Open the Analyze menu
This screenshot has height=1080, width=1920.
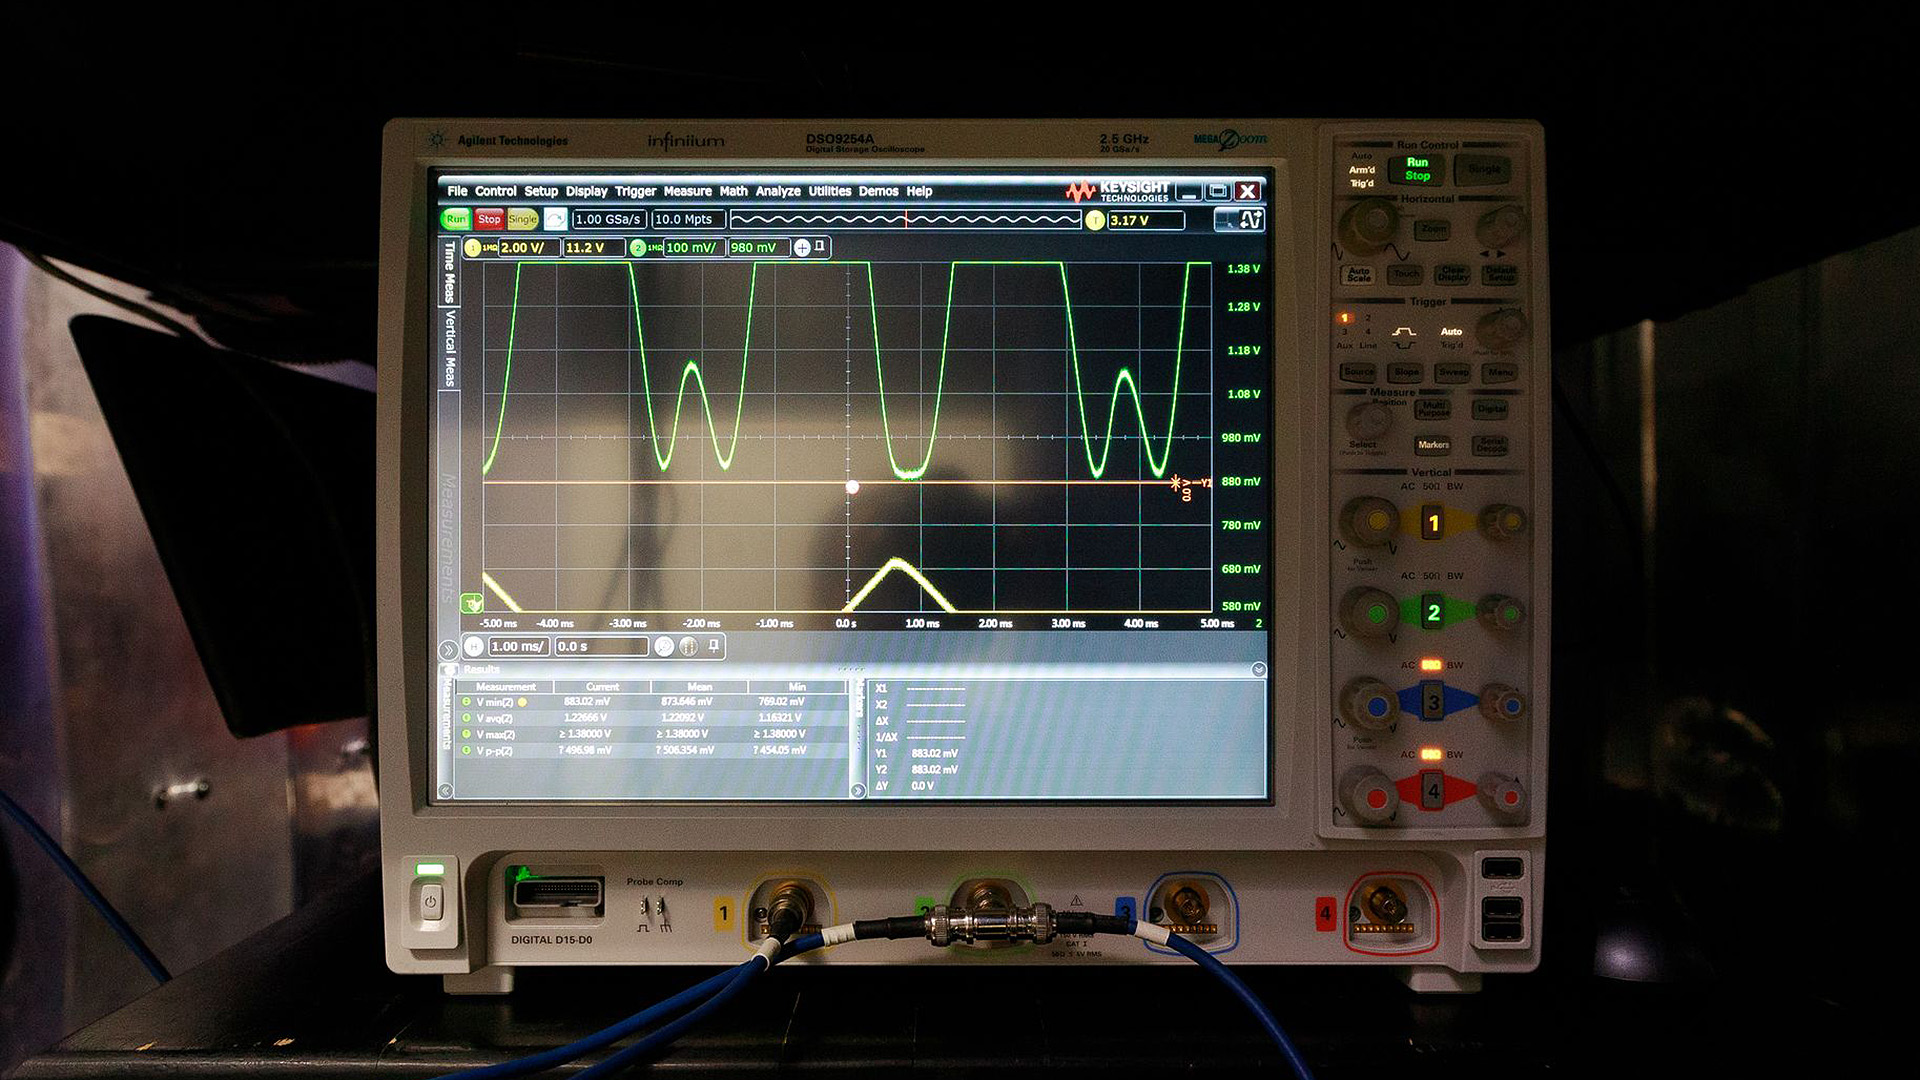pos(777,191)
